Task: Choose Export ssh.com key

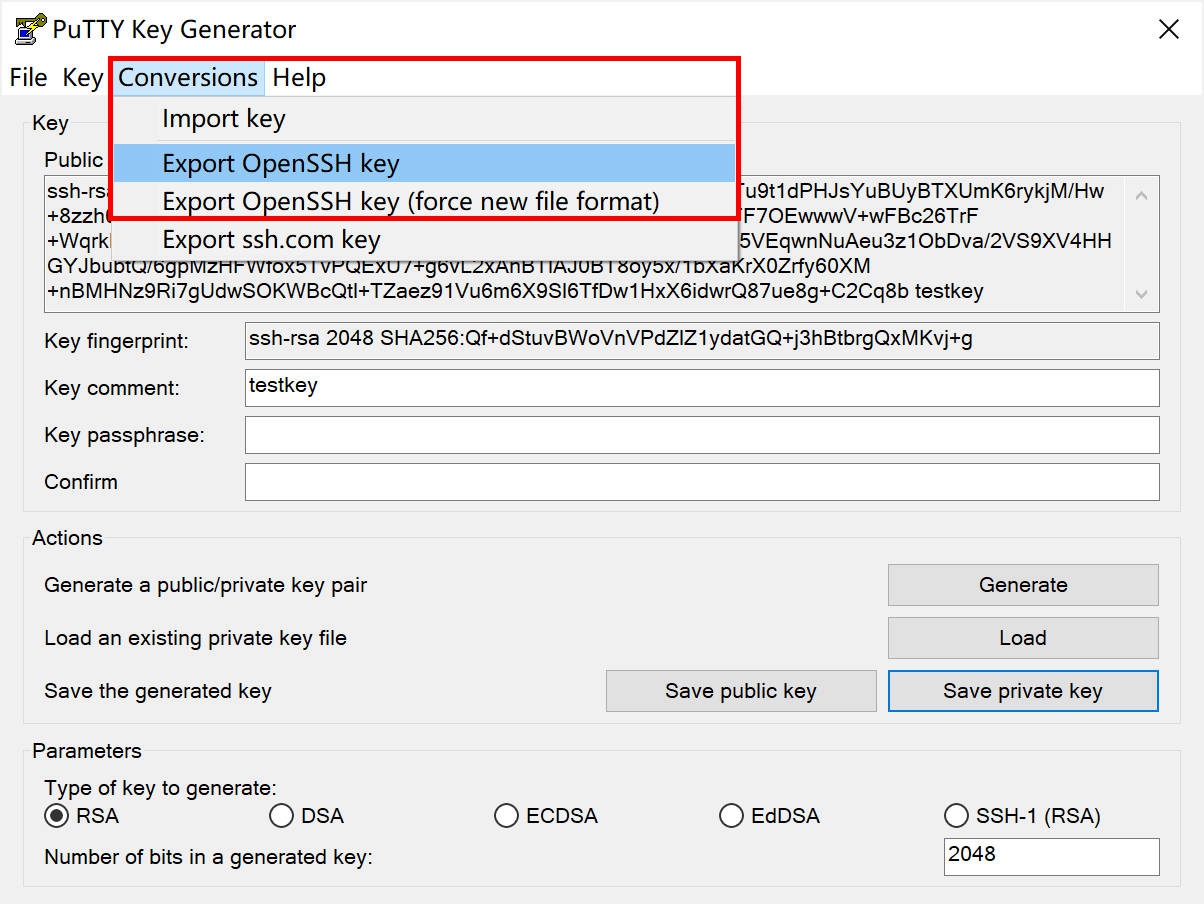Action: [x=424, y=239]
